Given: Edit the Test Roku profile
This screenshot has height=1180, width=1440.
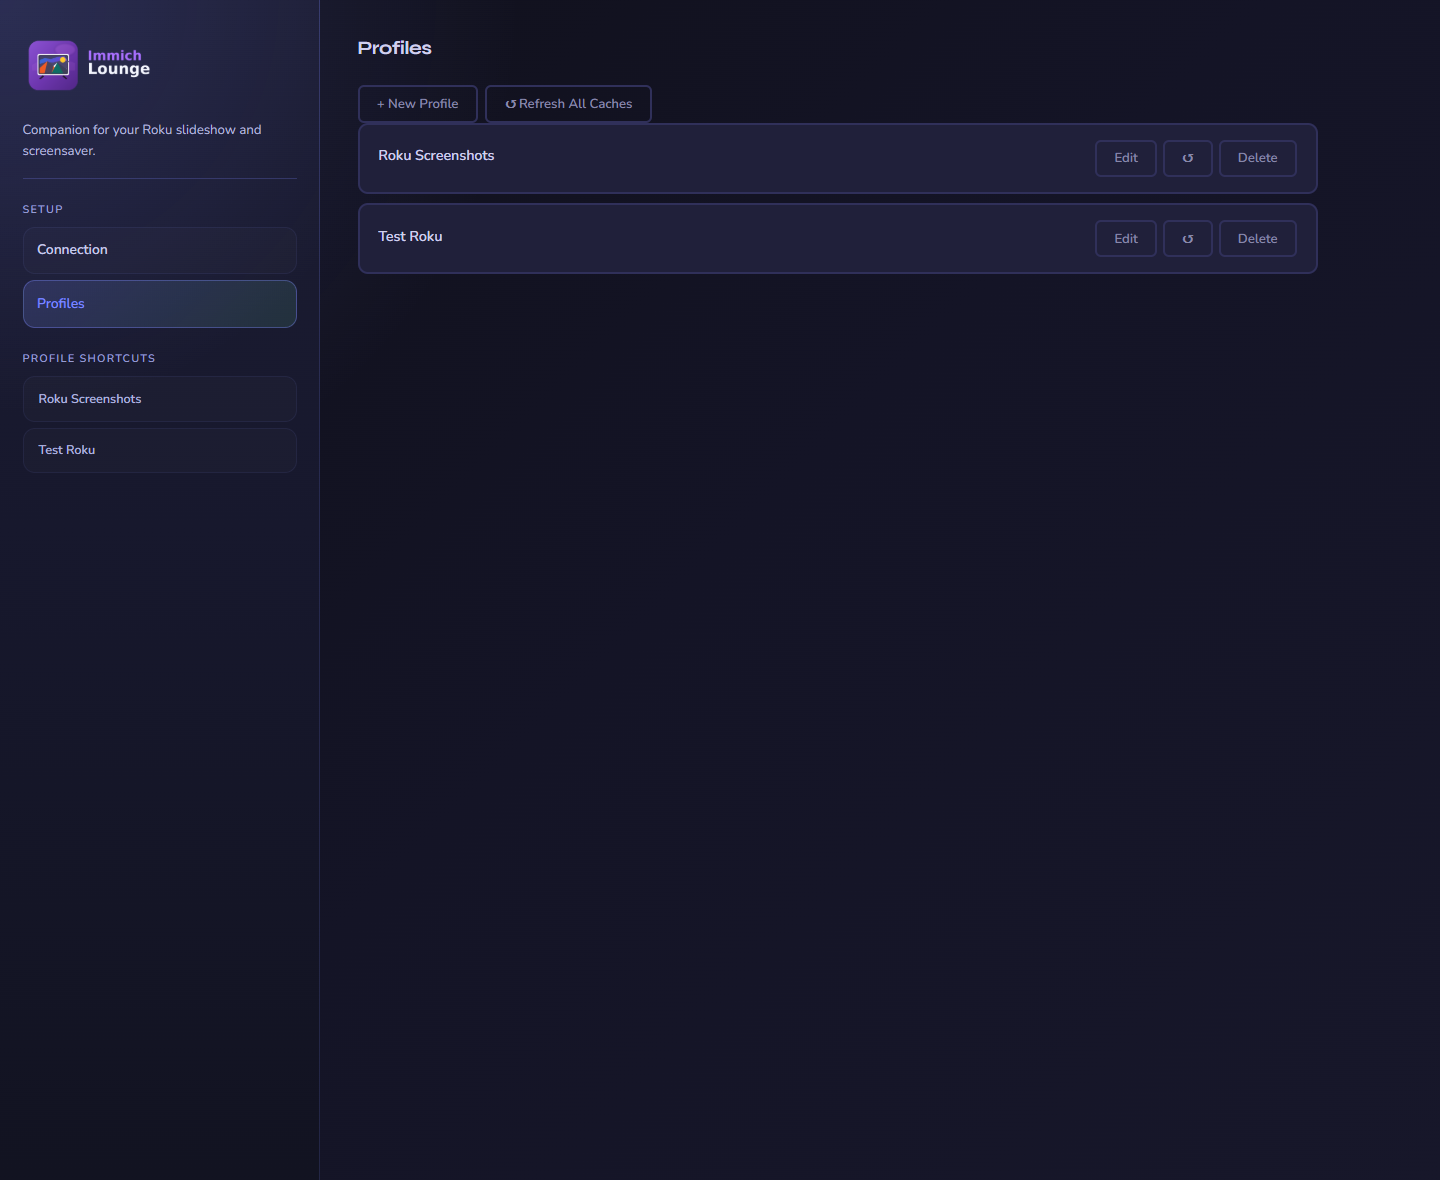Looking at the screenshot, I should point(1125,238).
